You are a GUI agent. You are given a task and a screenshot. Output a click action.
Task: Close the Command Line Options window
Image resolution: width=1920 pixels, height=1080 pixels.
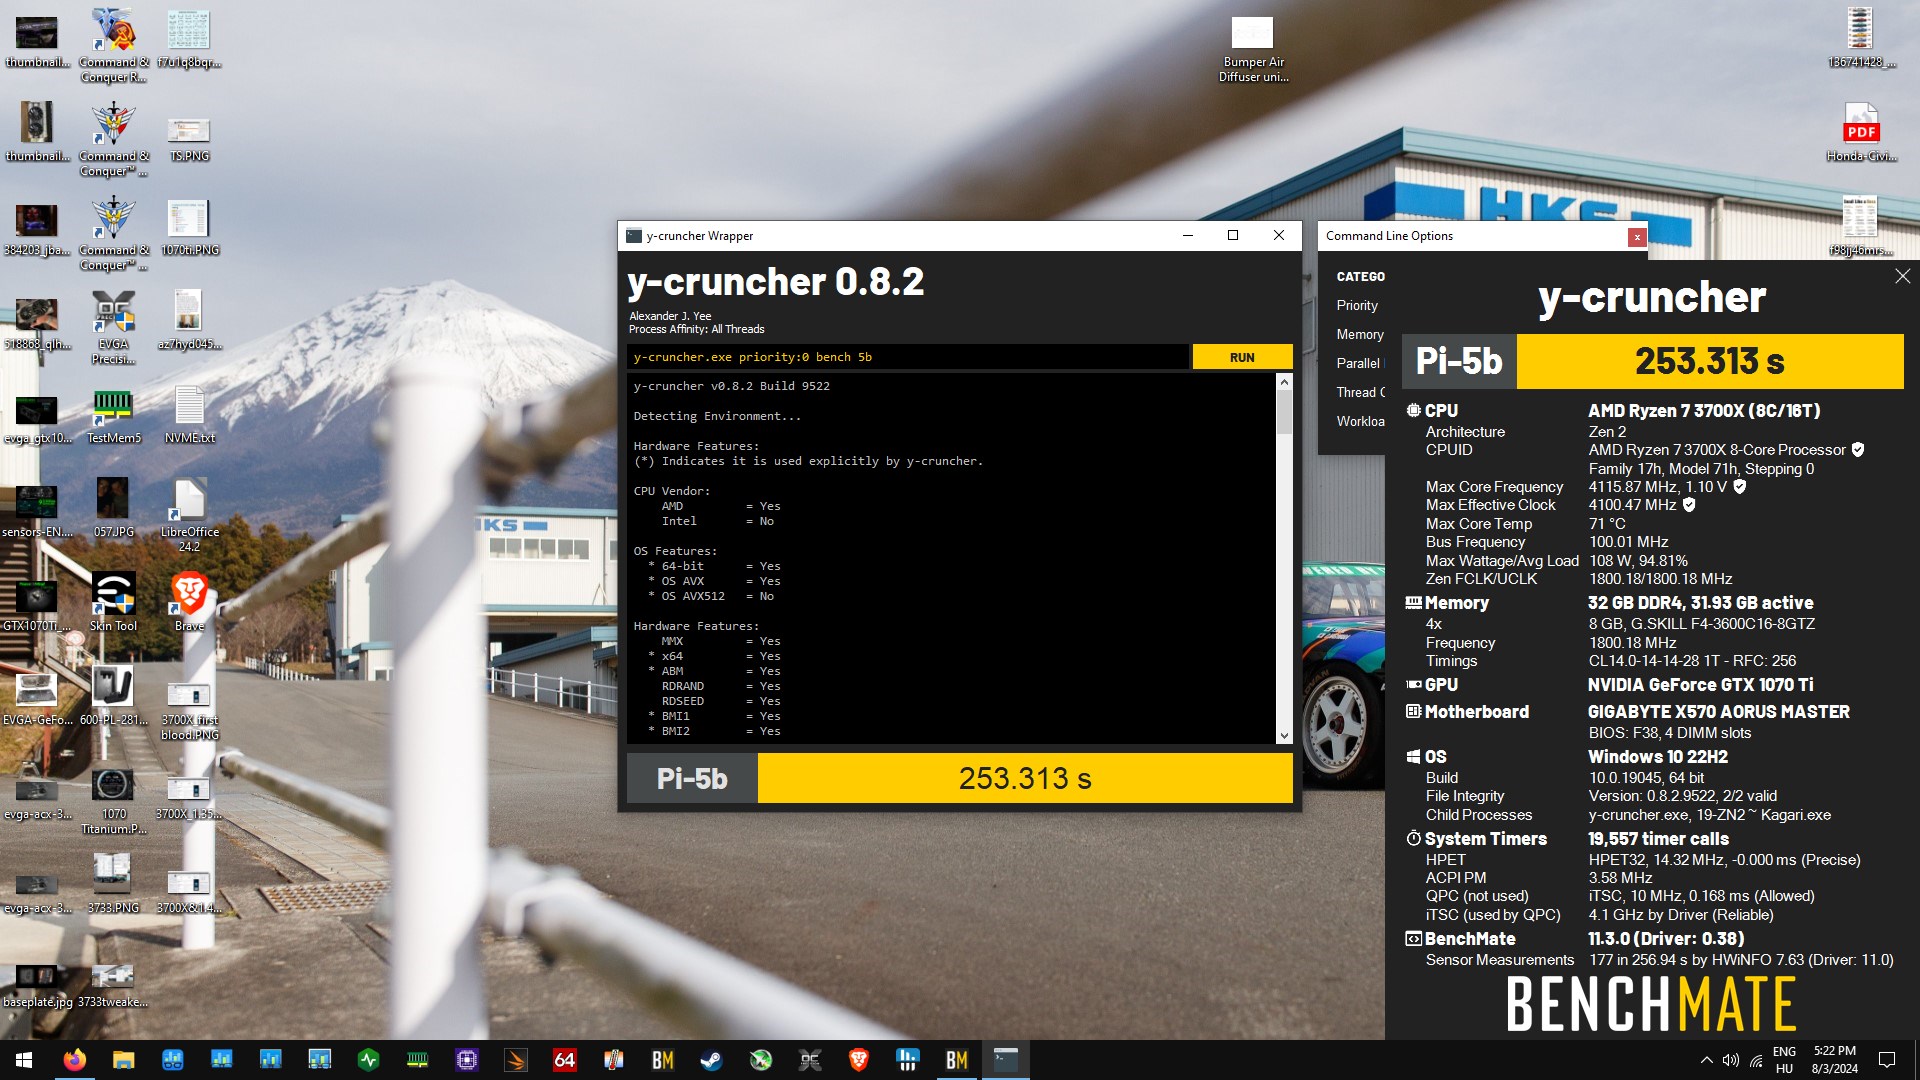1636,237
